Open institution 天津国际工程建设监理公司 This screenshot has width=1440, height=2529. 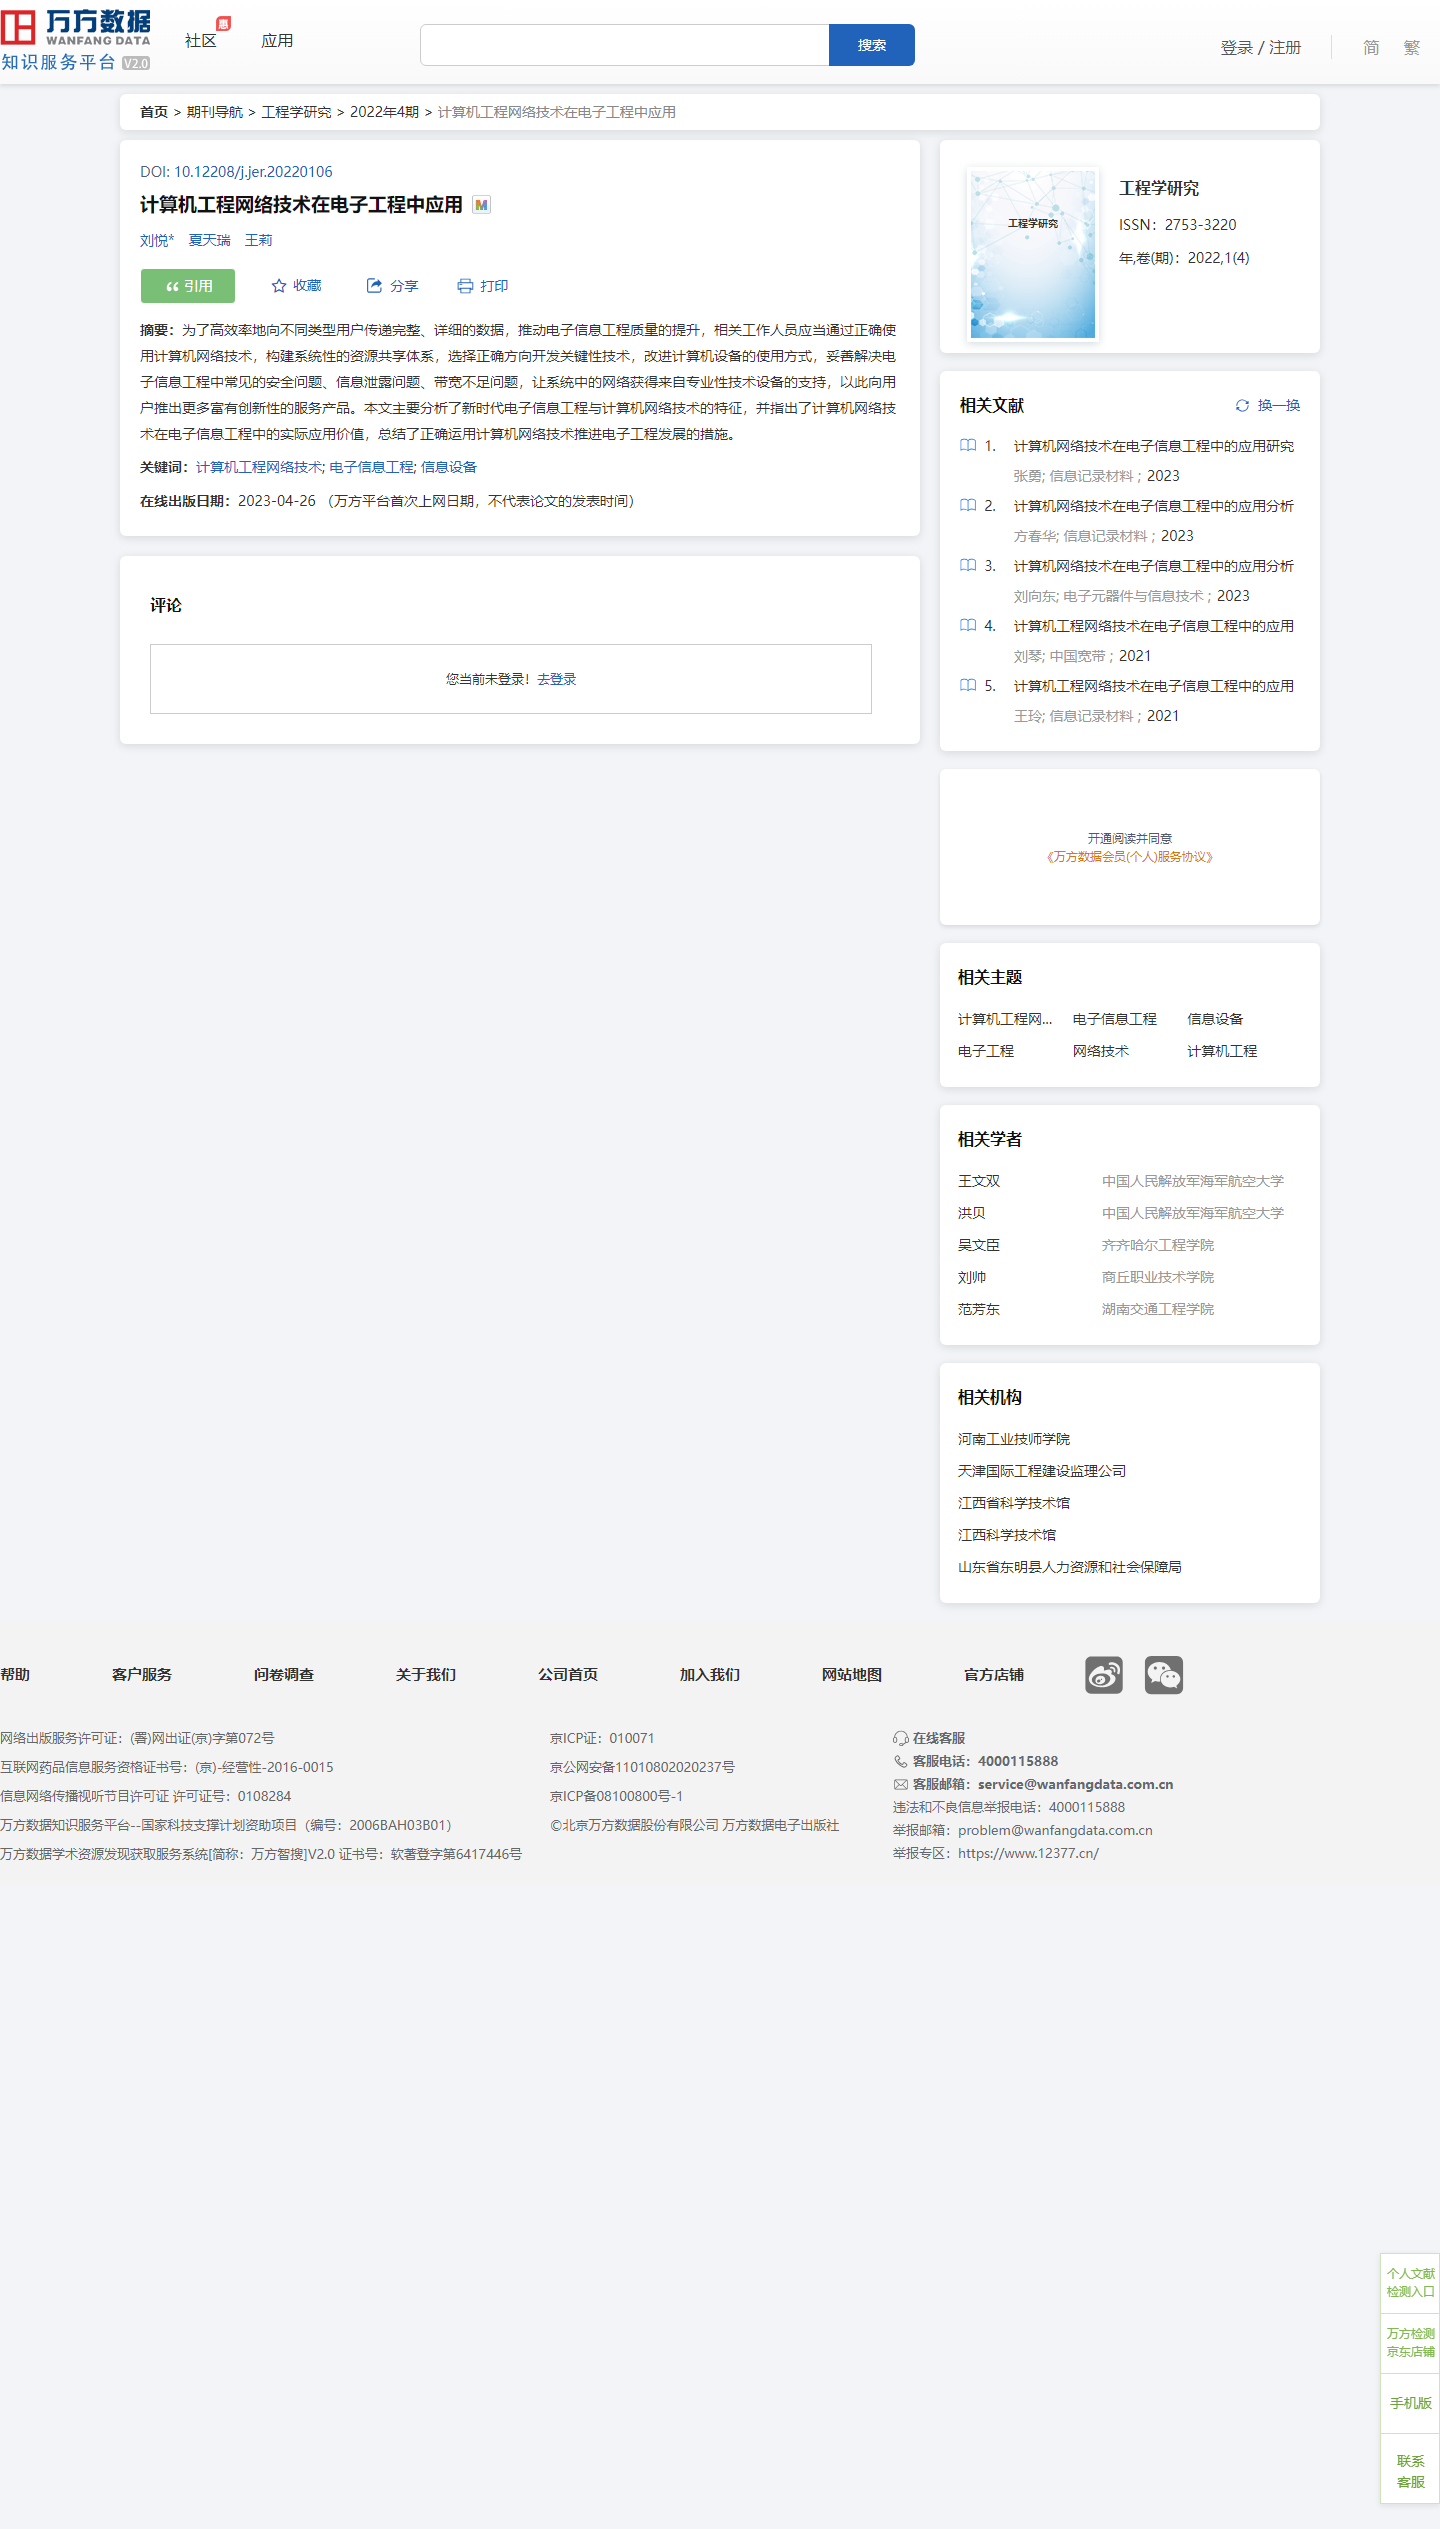(x=1042, y=1471)
